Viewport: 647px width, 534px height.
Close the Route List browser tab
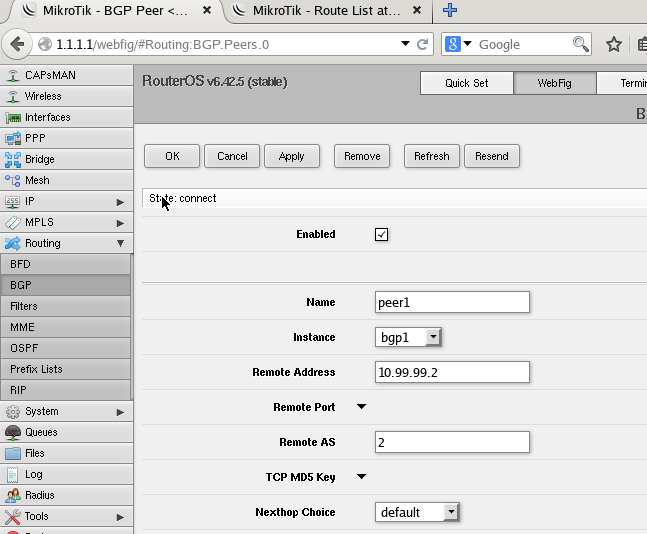tap(417, 10)
